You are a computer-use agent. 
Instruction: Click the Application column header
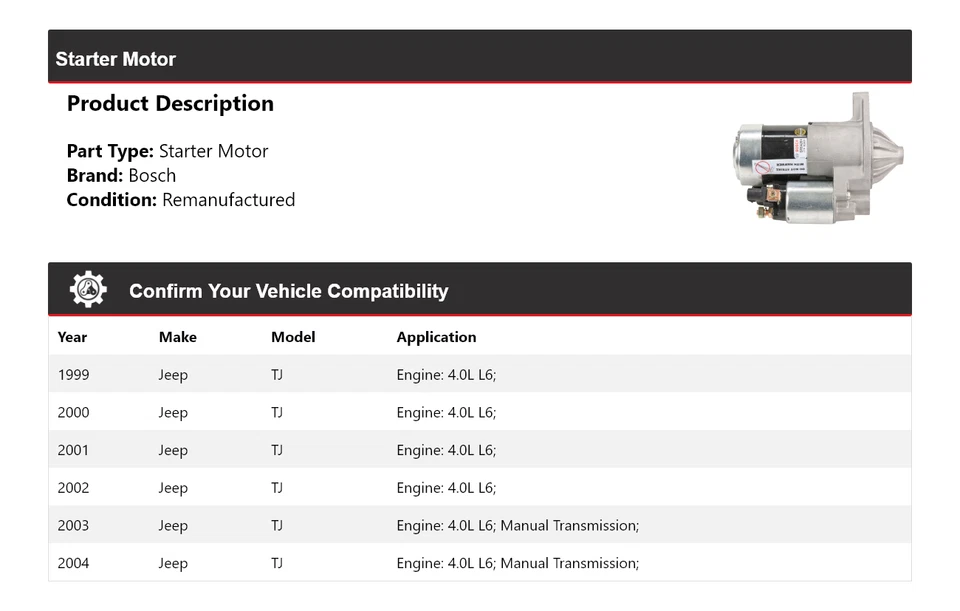click(x=436, y=337)
